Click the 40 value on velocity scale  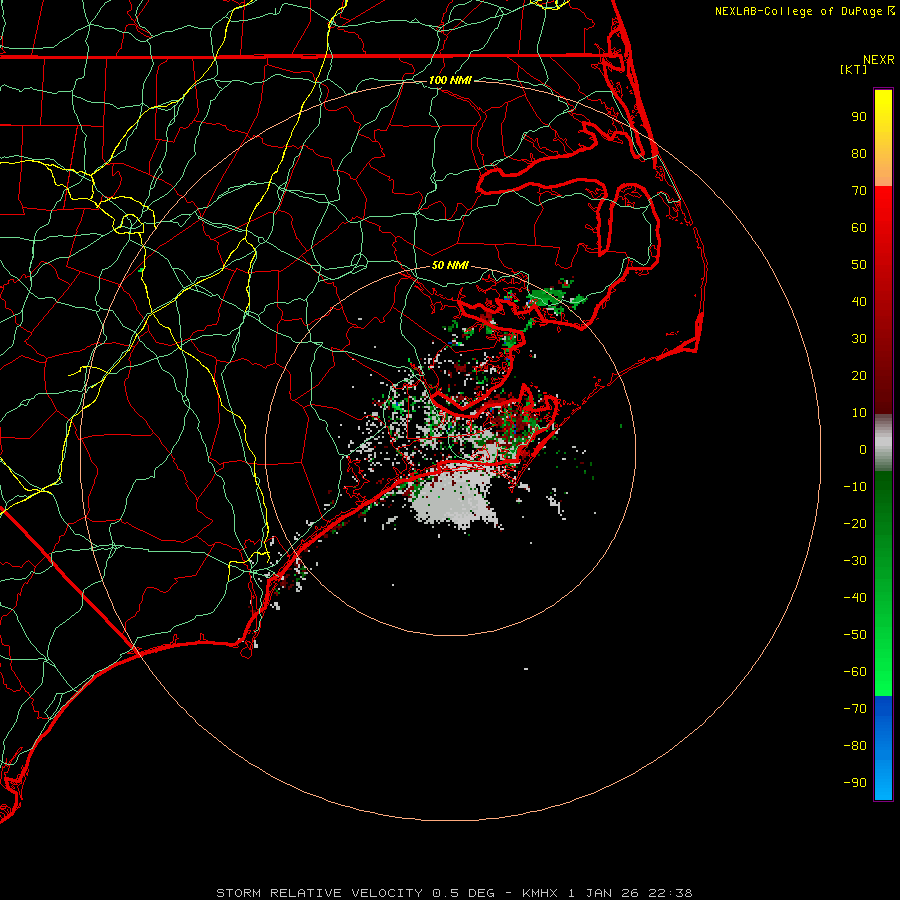(859, 301)
